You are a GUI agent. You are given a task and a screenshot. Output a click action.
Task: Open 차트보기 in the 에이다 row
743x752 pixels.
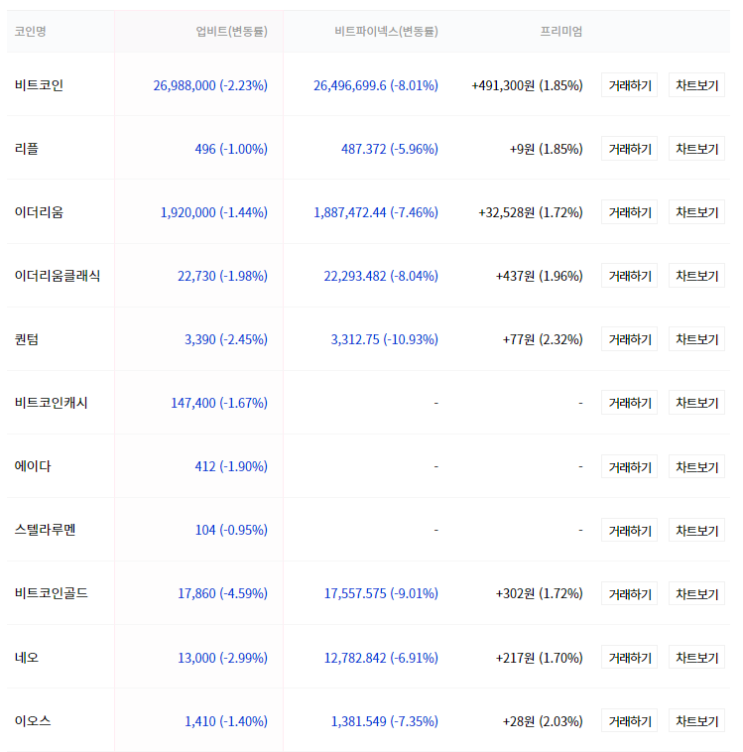[696, 467]
